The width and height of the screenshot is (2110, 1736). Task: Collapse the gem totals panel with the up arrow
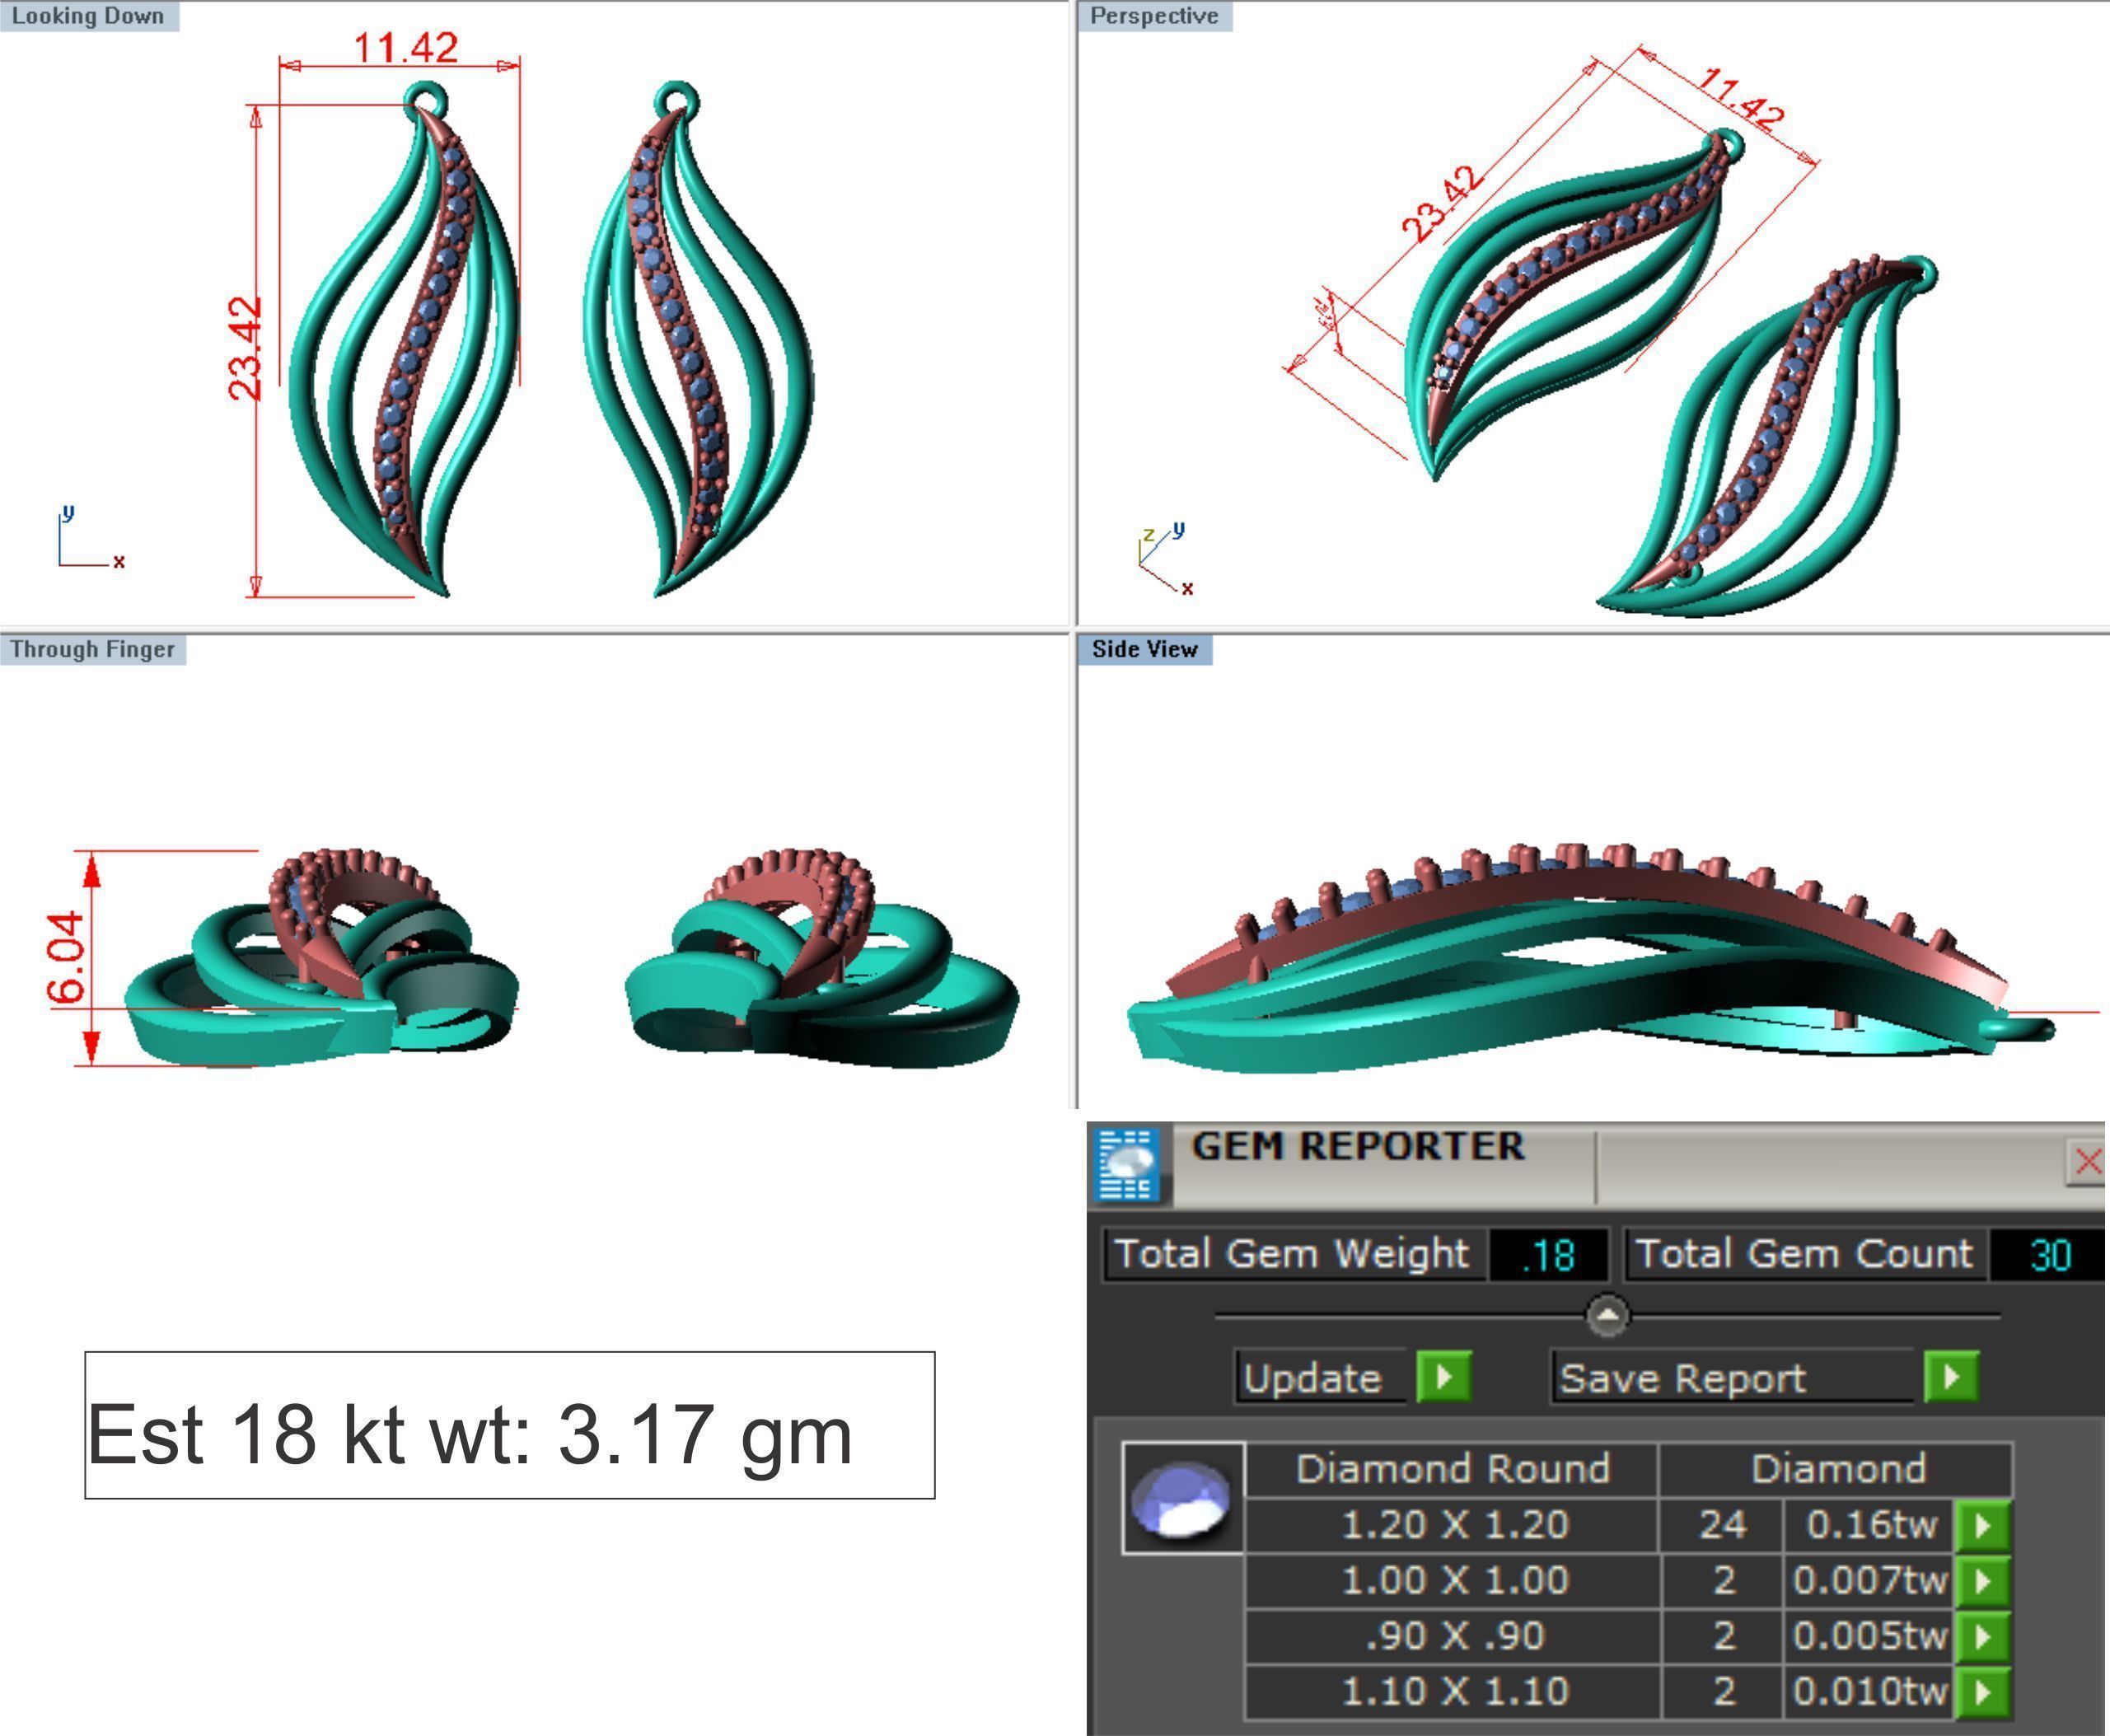[x=1607, y=1315]
